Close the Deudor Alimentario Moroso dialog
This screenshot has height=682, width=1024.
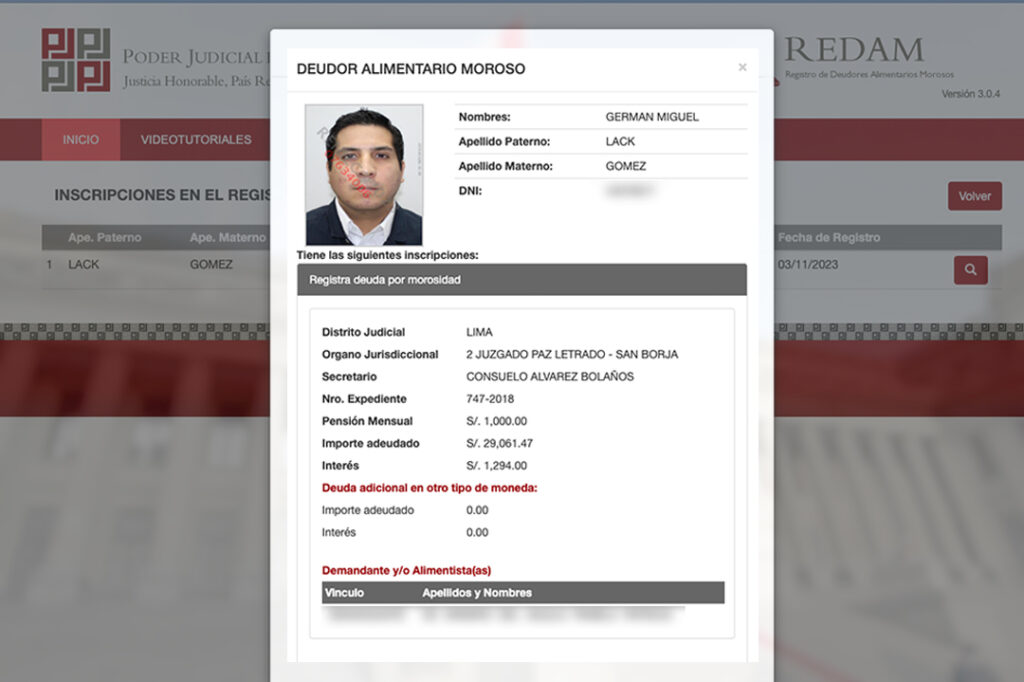tap(742, 67)
